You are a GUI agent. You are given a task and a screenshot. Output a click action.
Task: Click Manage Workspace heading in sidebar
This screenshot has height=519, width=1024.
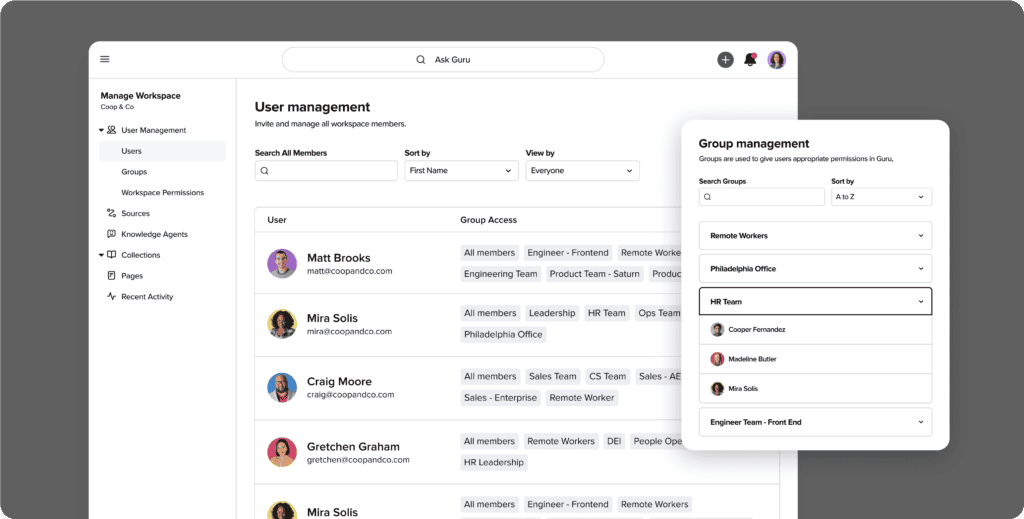[140, 96]
